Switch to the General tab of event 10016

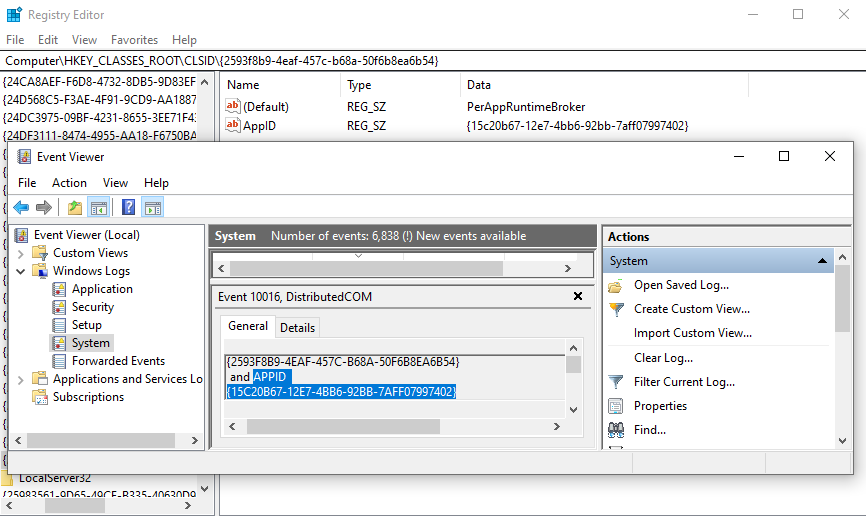pyautogui.click(x=248, y=326)
